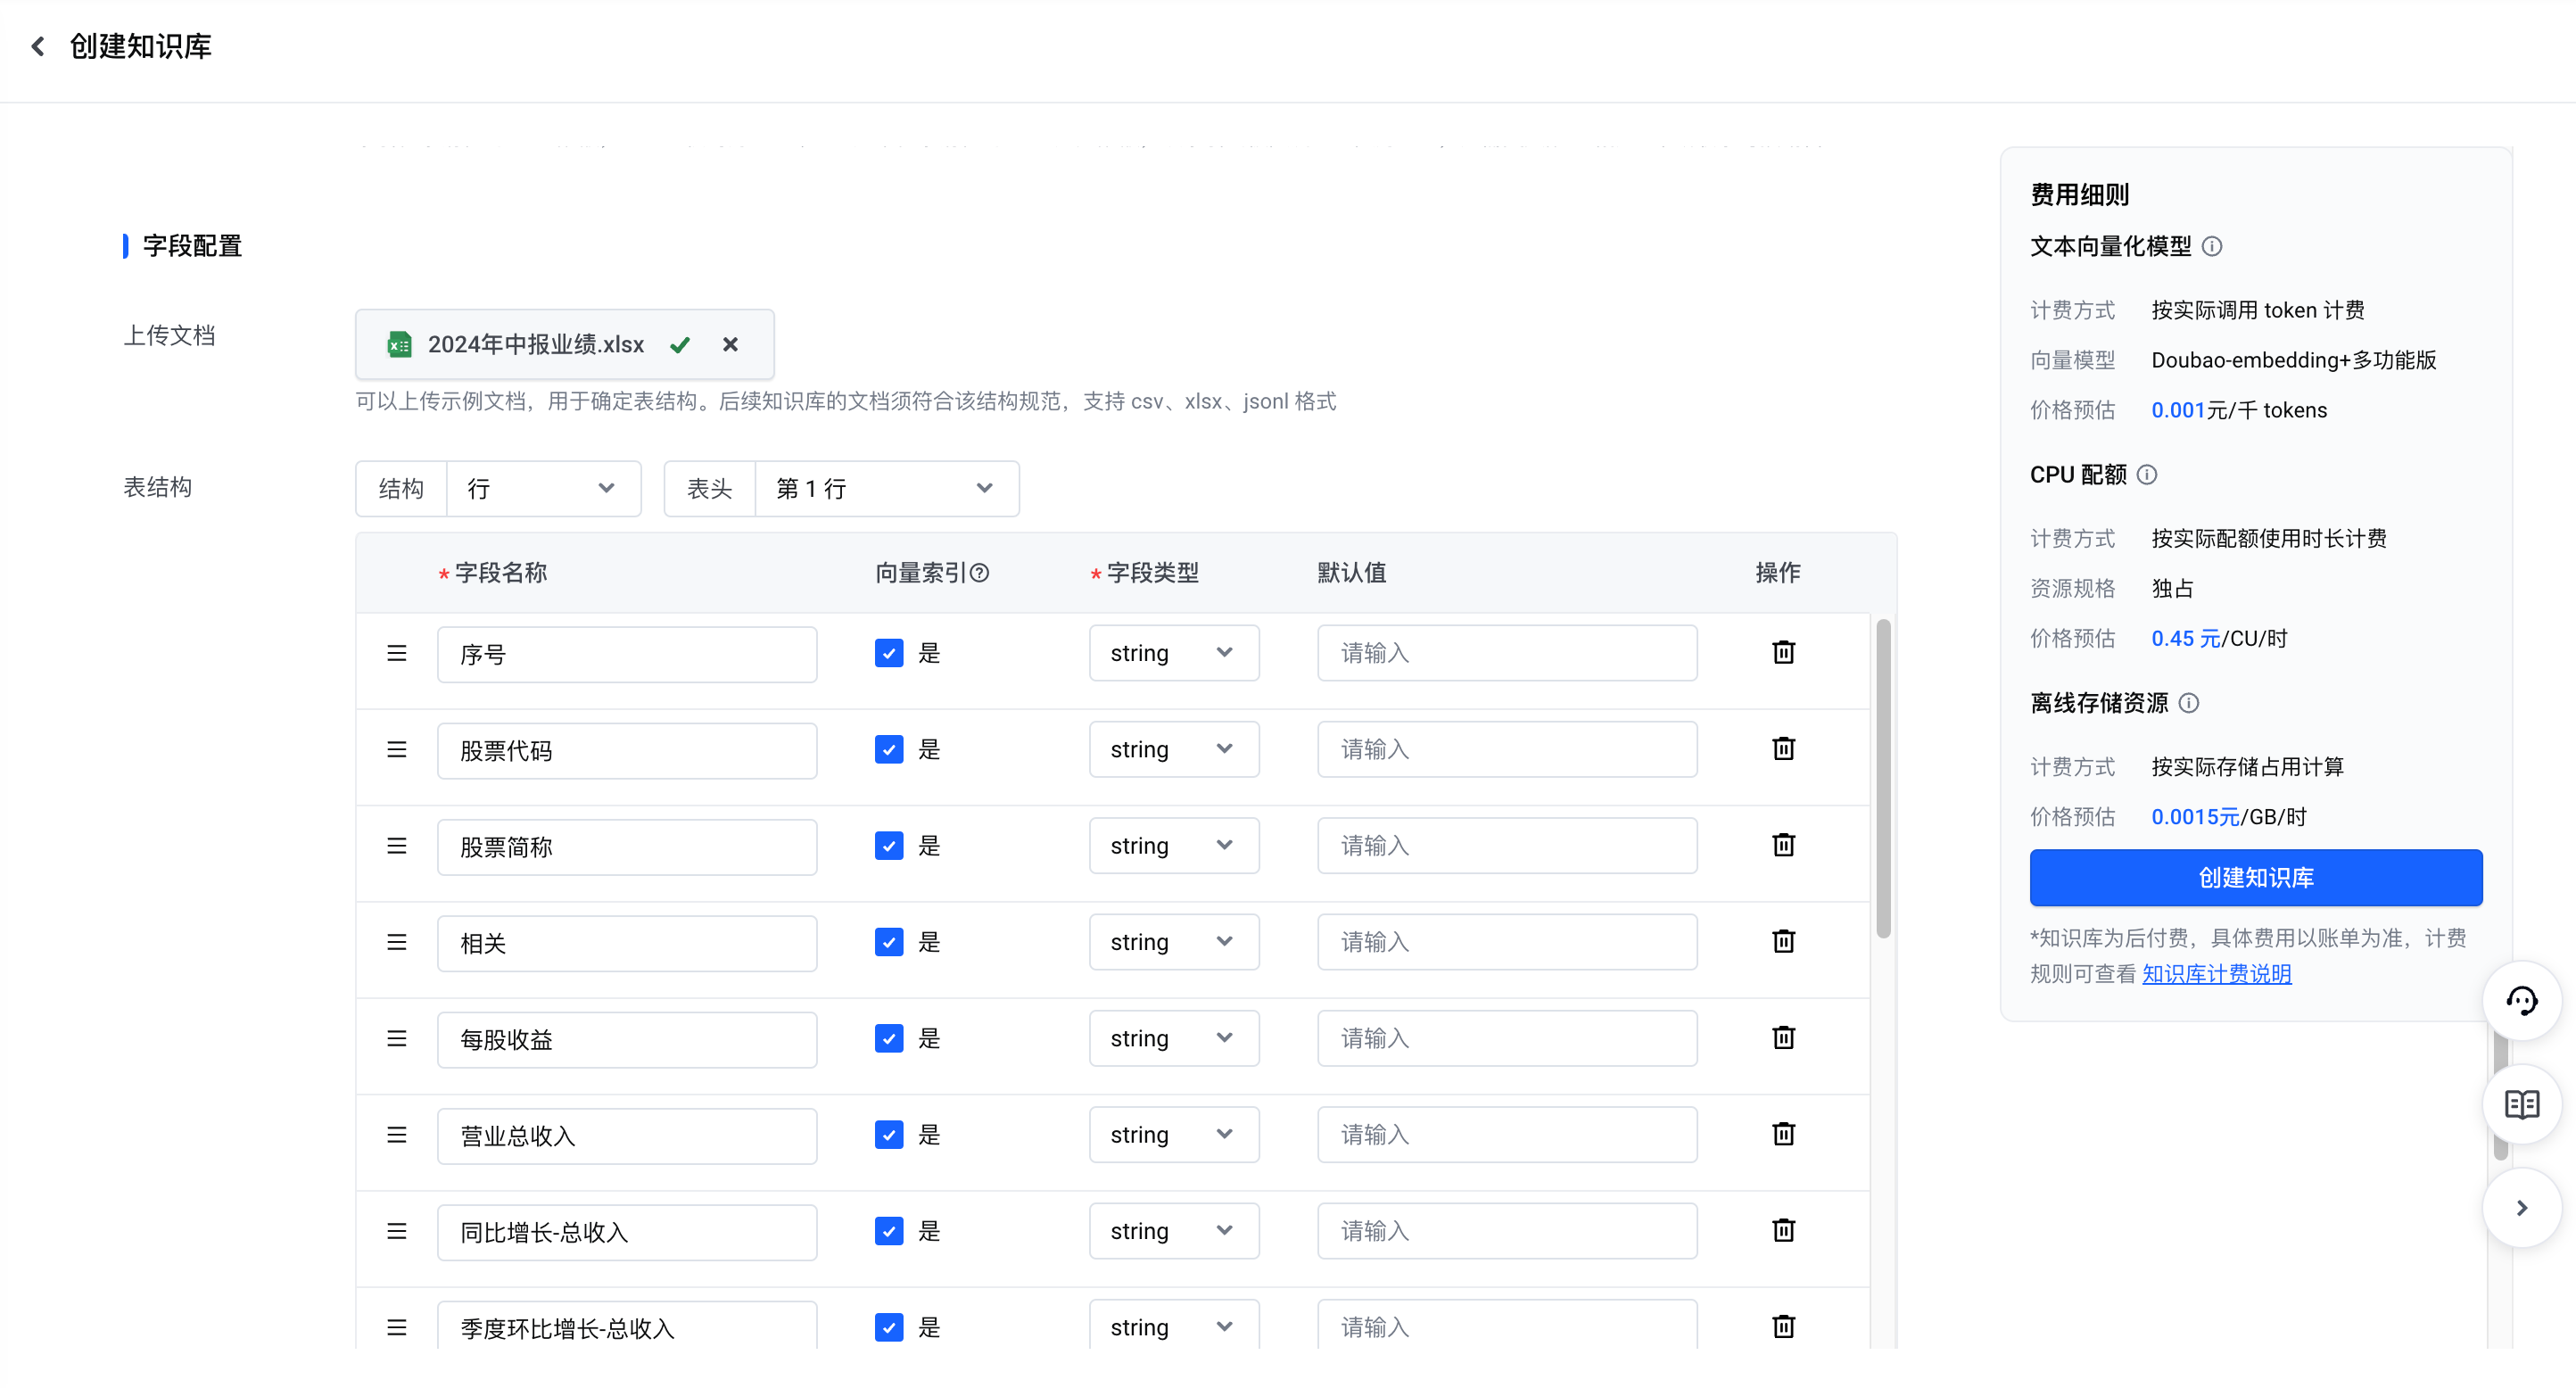Remove the uploaded 2024年中报业绩.xlsx file
Viewport: 2576px width, 1388px height.
[730, 344]
